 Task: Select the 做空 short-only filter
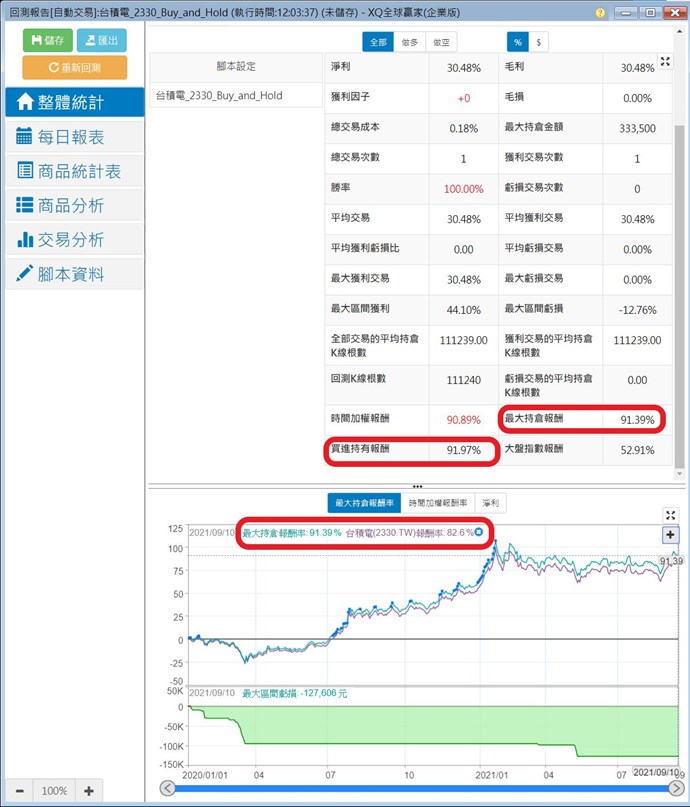[441, 42]
